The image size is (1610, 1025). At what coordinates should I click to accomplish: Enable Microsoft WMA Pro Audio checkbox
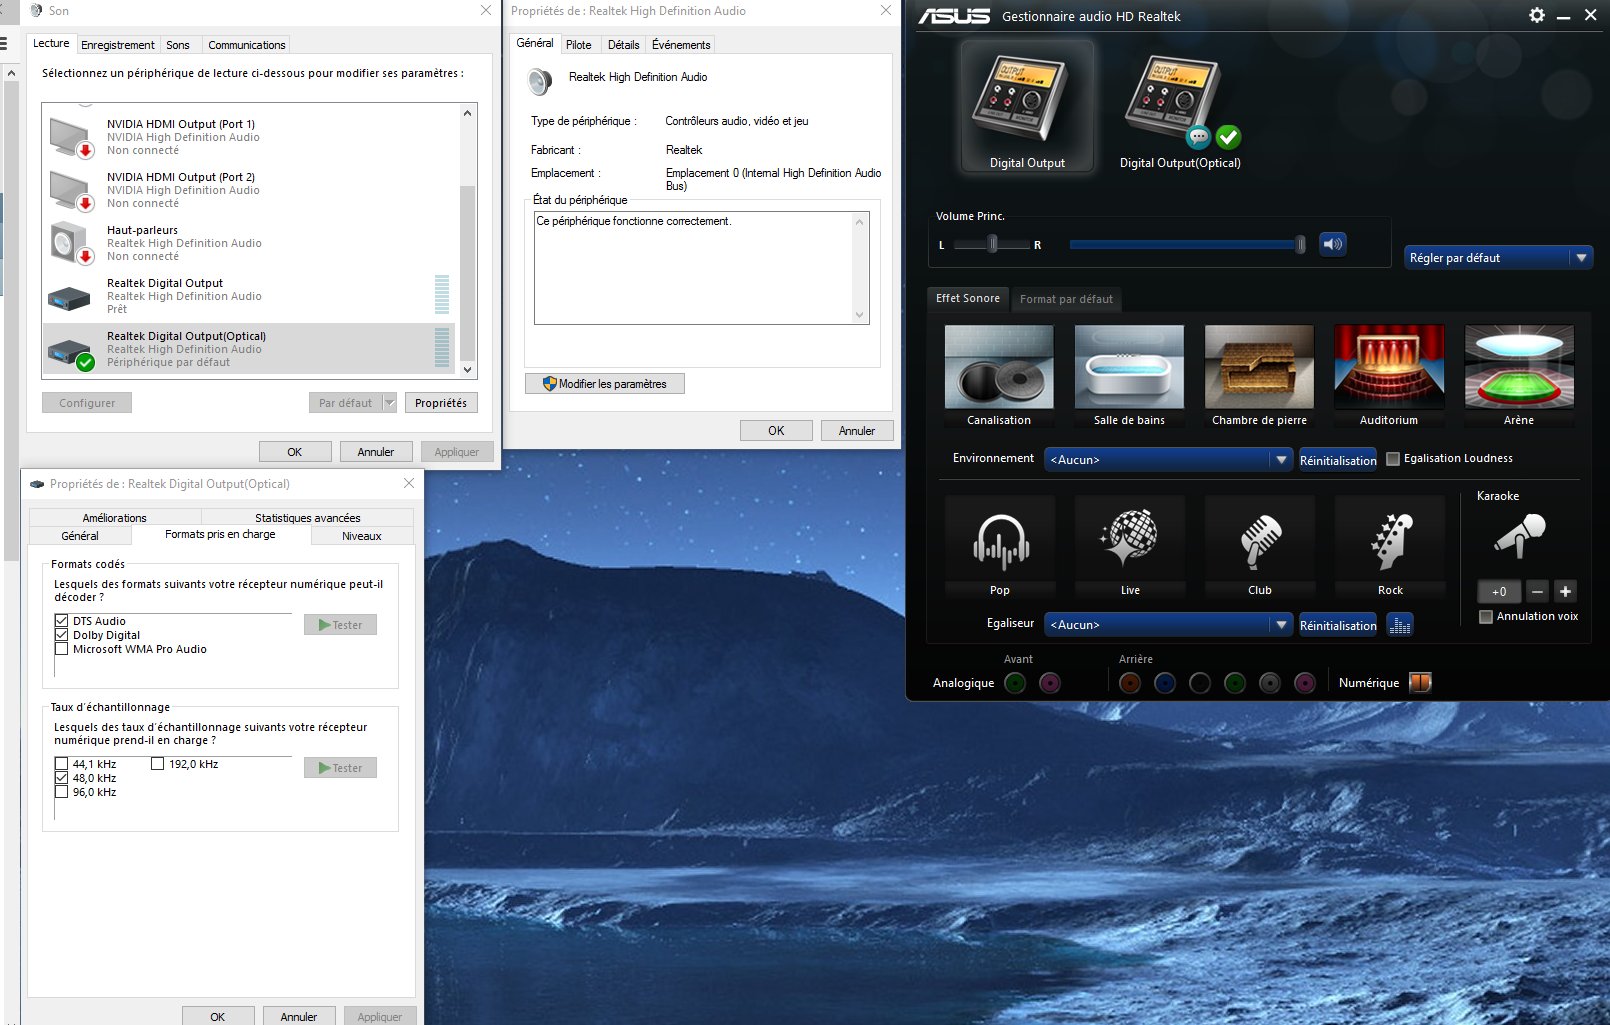click(x=62, y=649)
